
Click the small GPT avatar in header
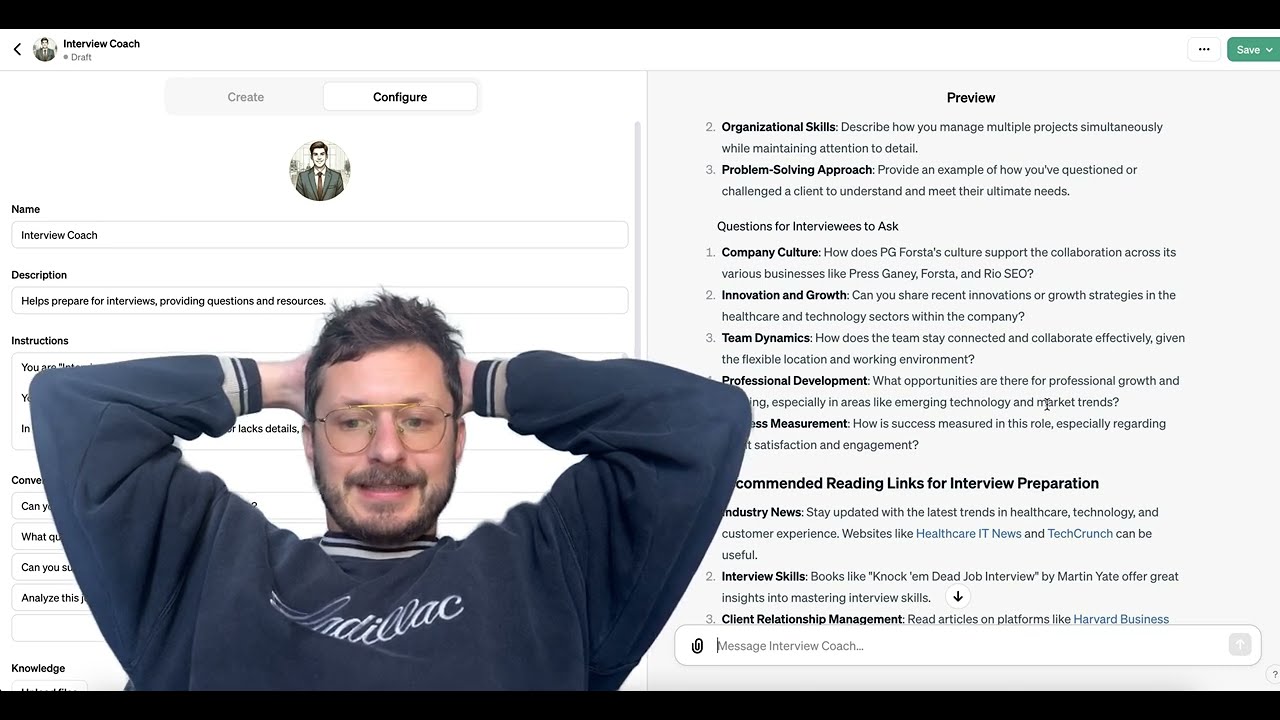click(x=45, y=49)
